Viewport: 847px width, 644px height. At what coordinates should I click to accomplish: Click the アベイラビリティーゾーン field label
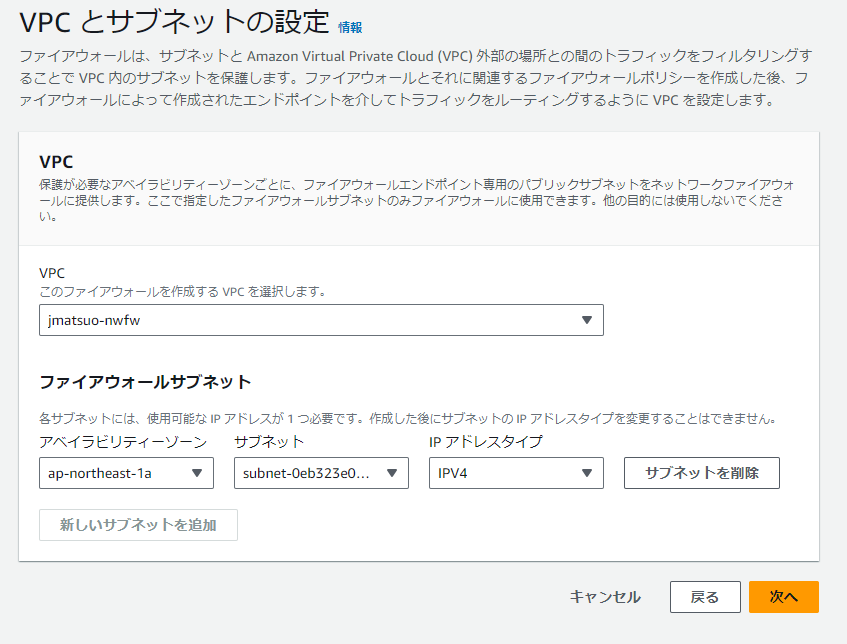pyautogui.click(x=123, y=442)
